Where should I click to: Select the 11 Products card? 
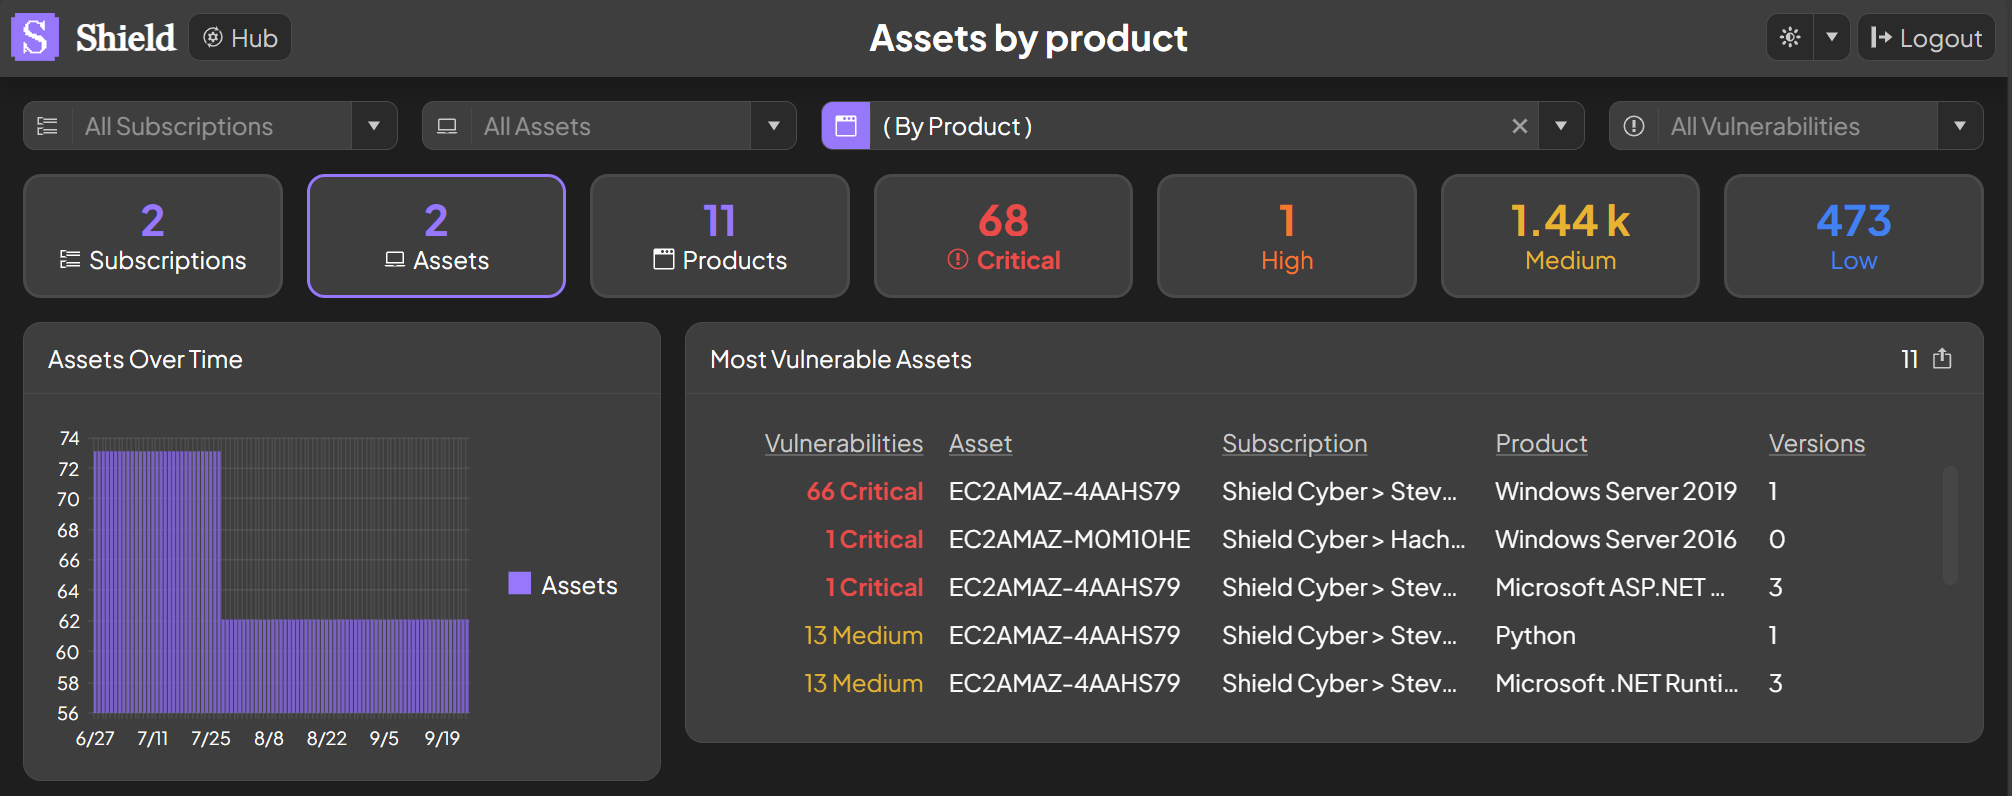click(720, 236)
